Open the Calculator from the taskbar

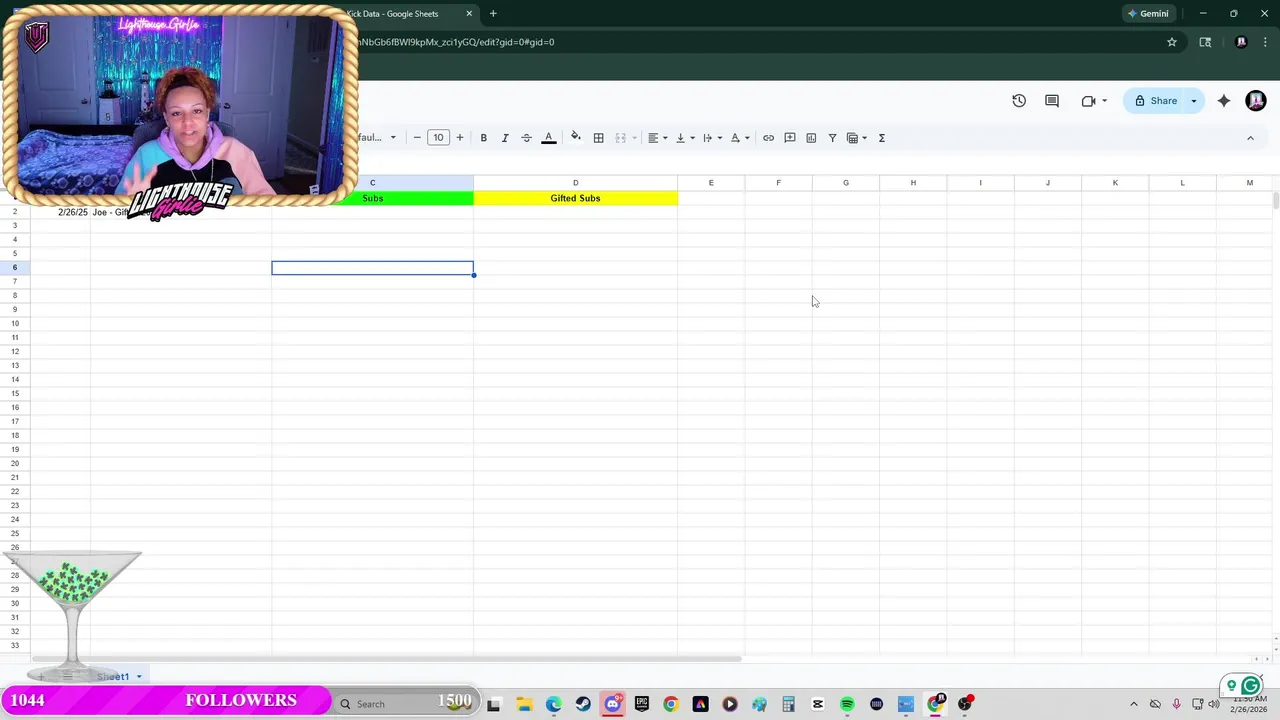(x=788, y=704)
